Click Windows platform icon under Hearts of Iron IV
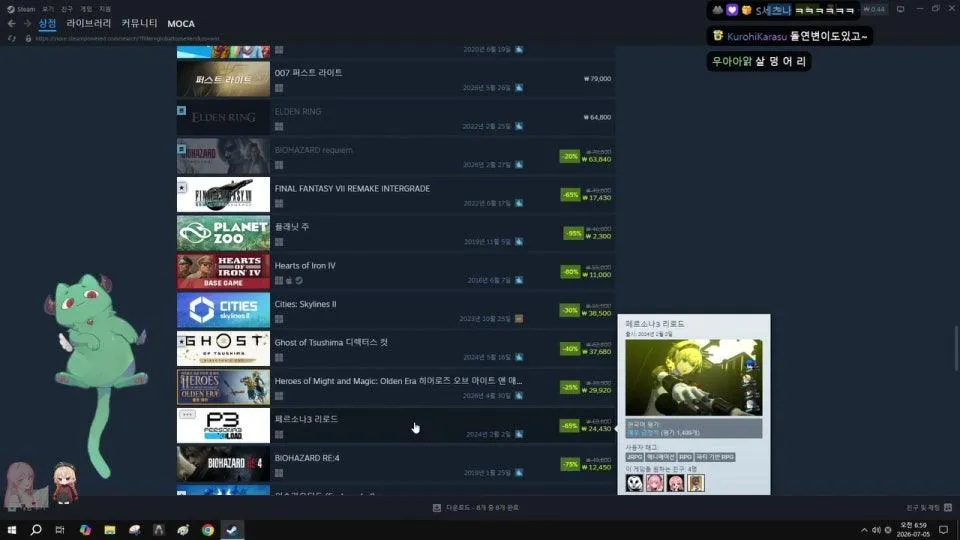 click(x=279, y=280)
